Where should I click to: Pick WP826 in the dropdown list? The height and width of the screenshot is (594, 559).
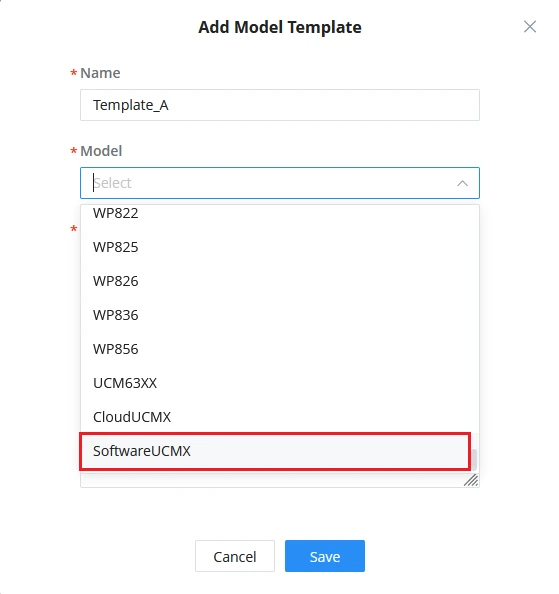280,281
